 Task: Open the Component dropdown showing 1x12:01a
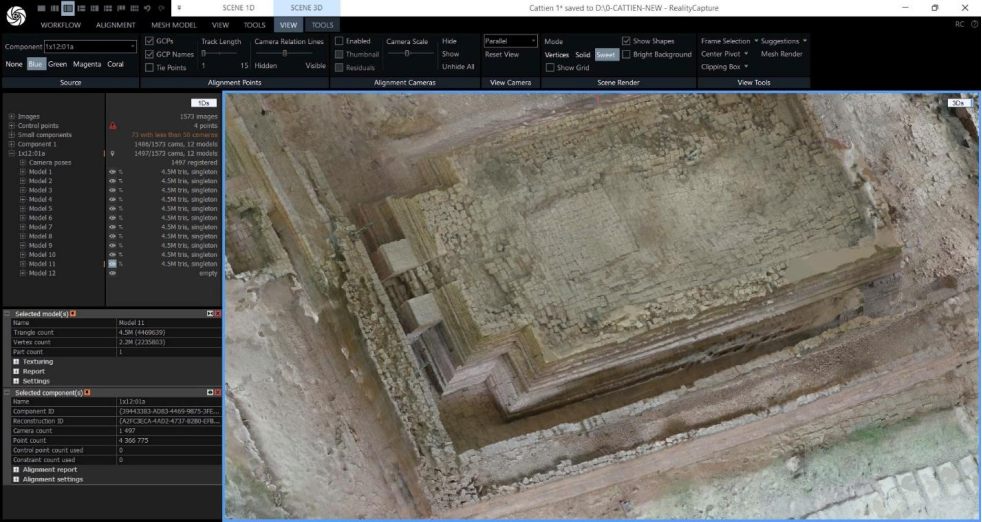pos(90,46)
